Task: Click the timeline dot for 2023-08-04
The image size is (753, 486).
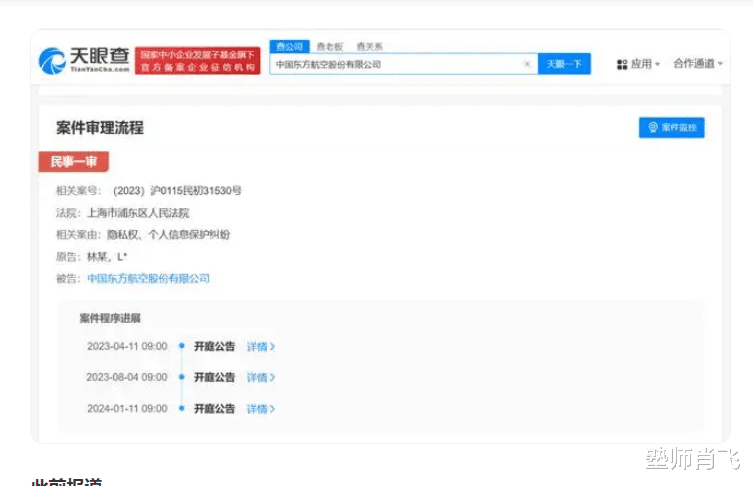Action: [x=182, y=377]
